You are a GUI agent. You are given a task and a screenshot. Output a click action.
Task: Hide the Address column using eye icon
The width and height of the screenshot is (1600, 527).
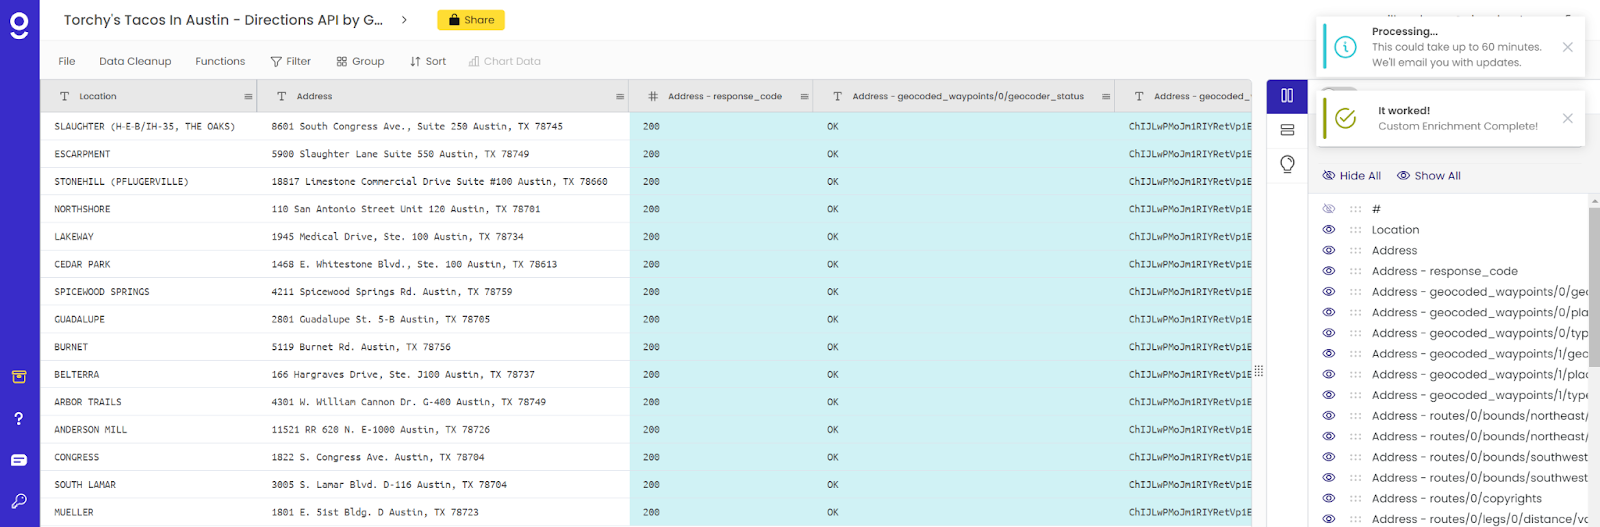1329,251
